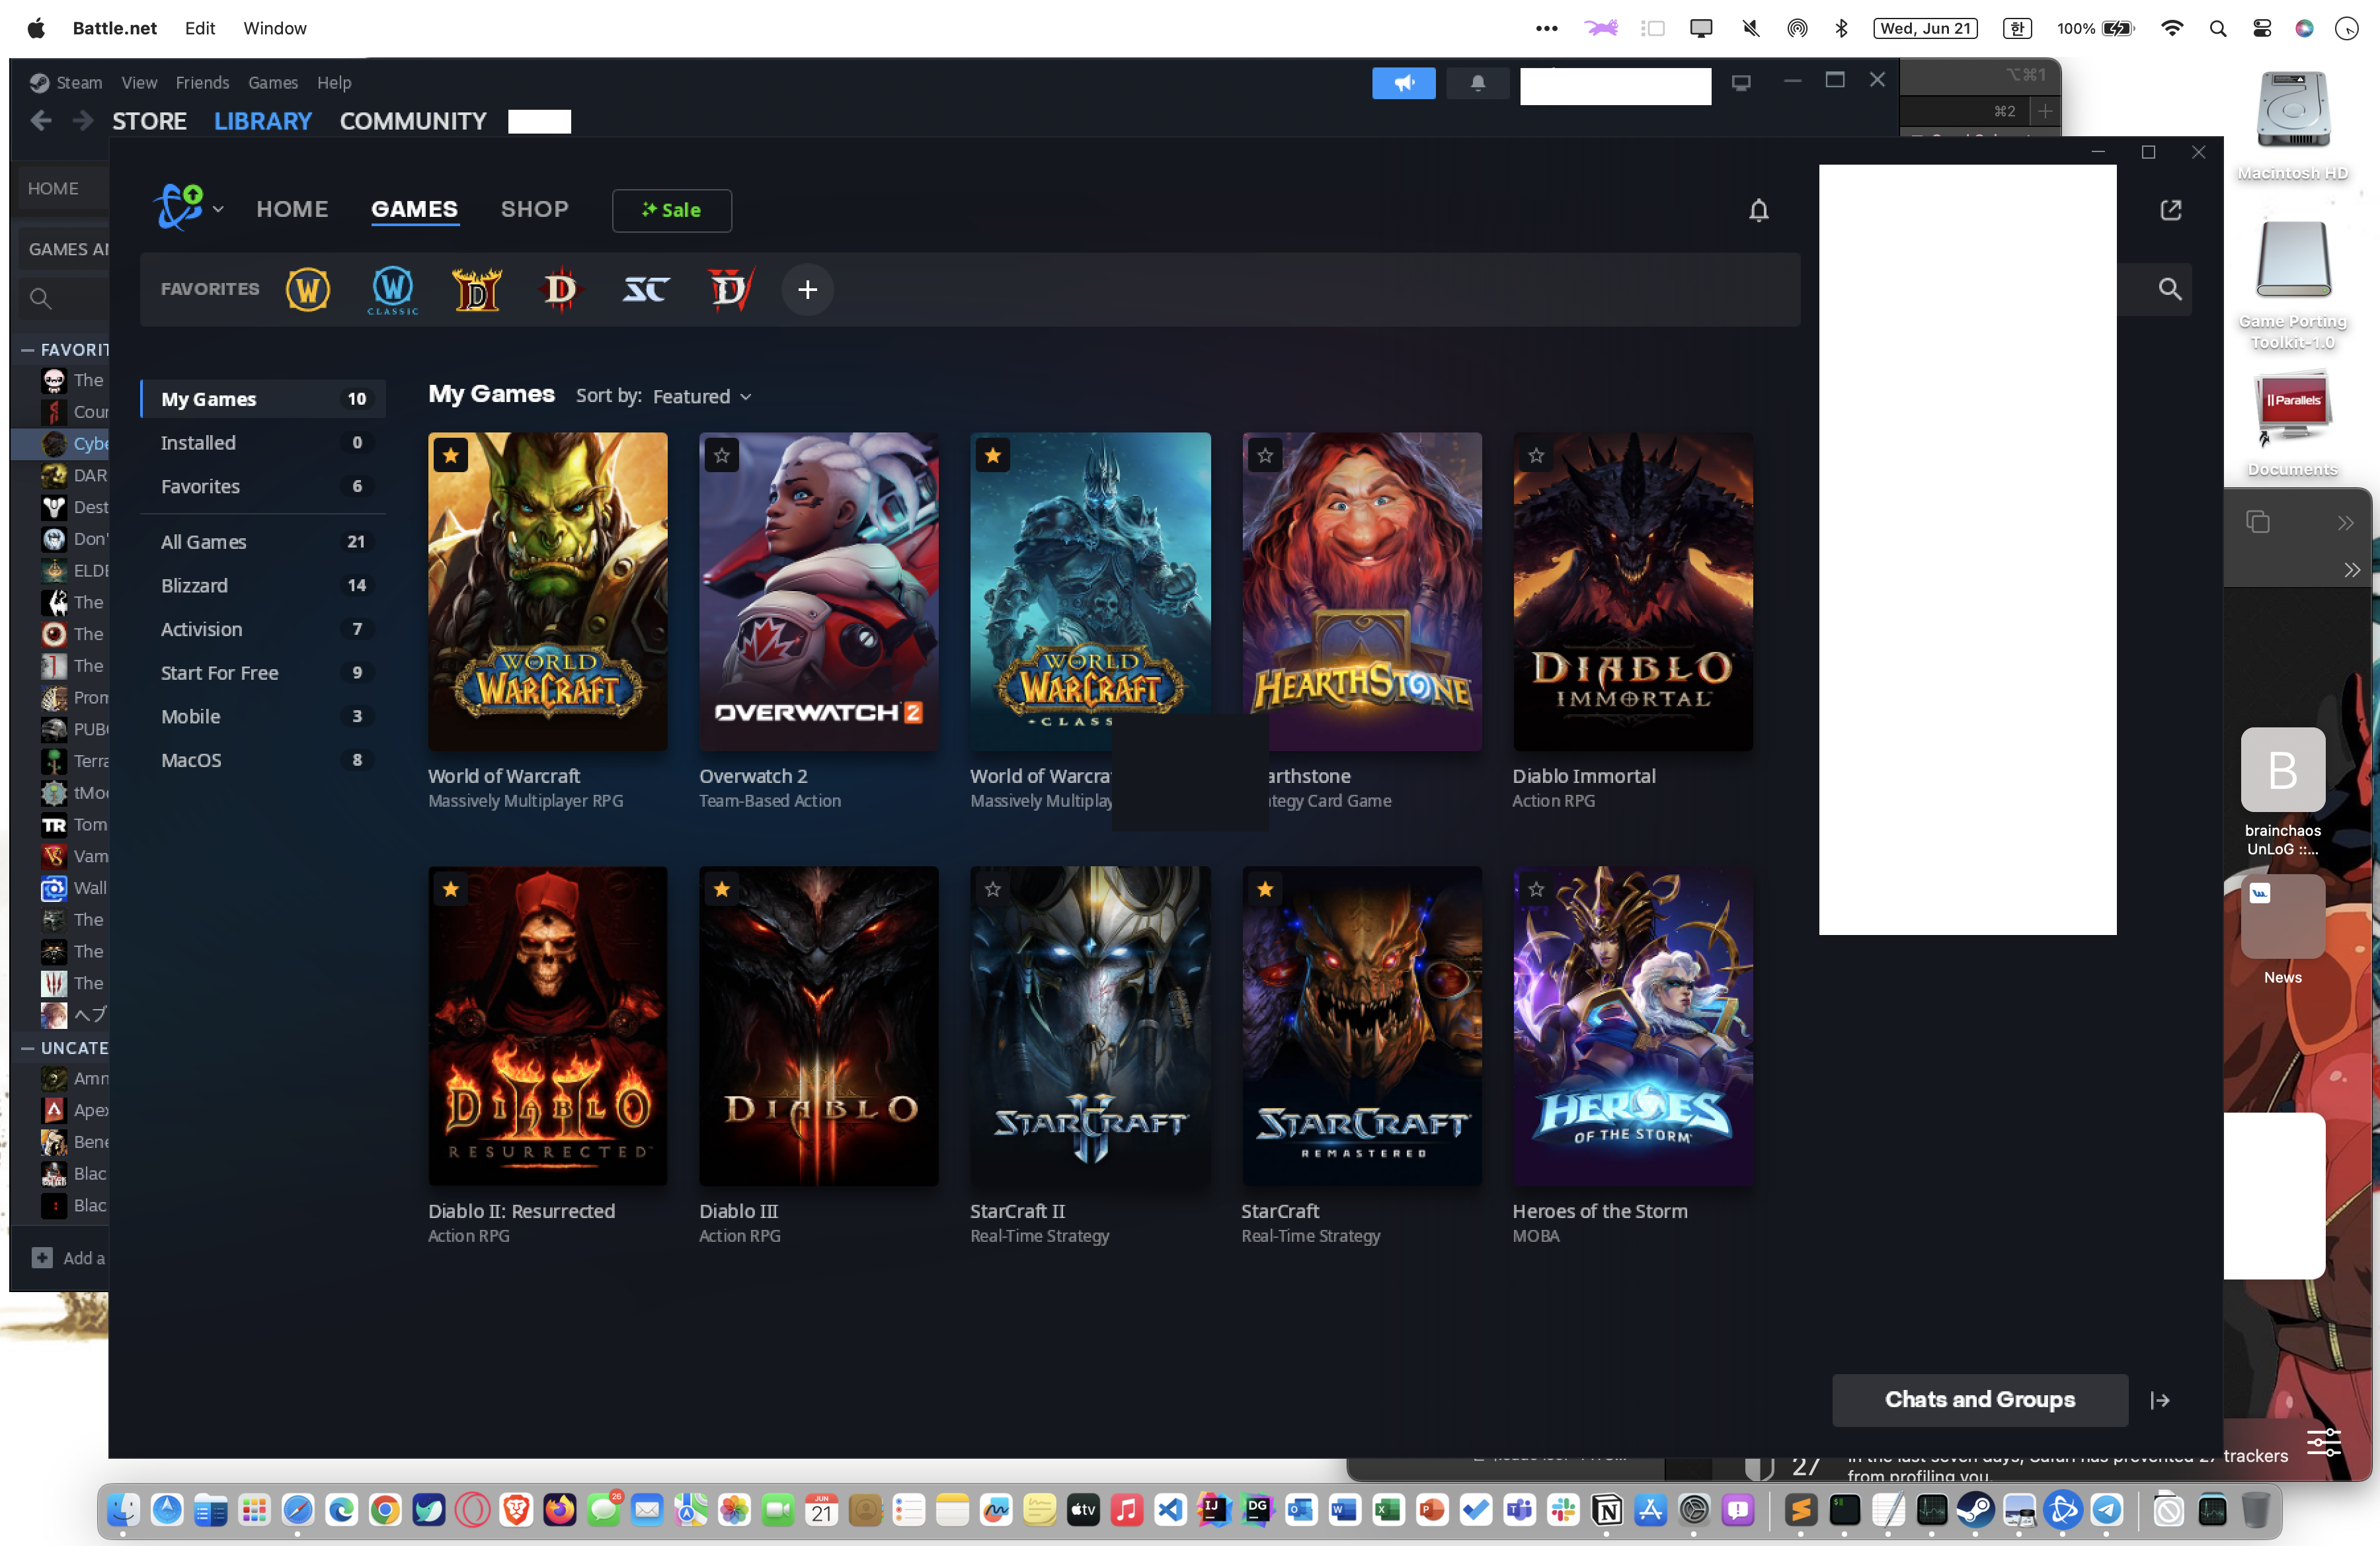The width and height of the screenshot is (2380, 1546).
Task: Click the StarCraft favorites bar icon
Action: click(x=646, y=290)
